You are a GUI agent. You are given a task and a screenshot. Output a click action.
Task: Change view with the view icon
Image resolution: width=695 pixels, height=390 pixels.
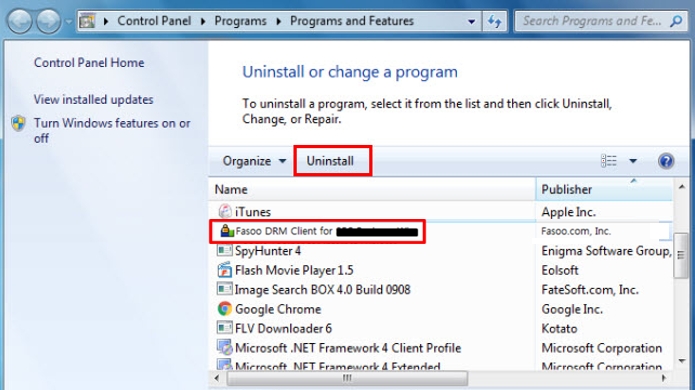coord(609,161)
